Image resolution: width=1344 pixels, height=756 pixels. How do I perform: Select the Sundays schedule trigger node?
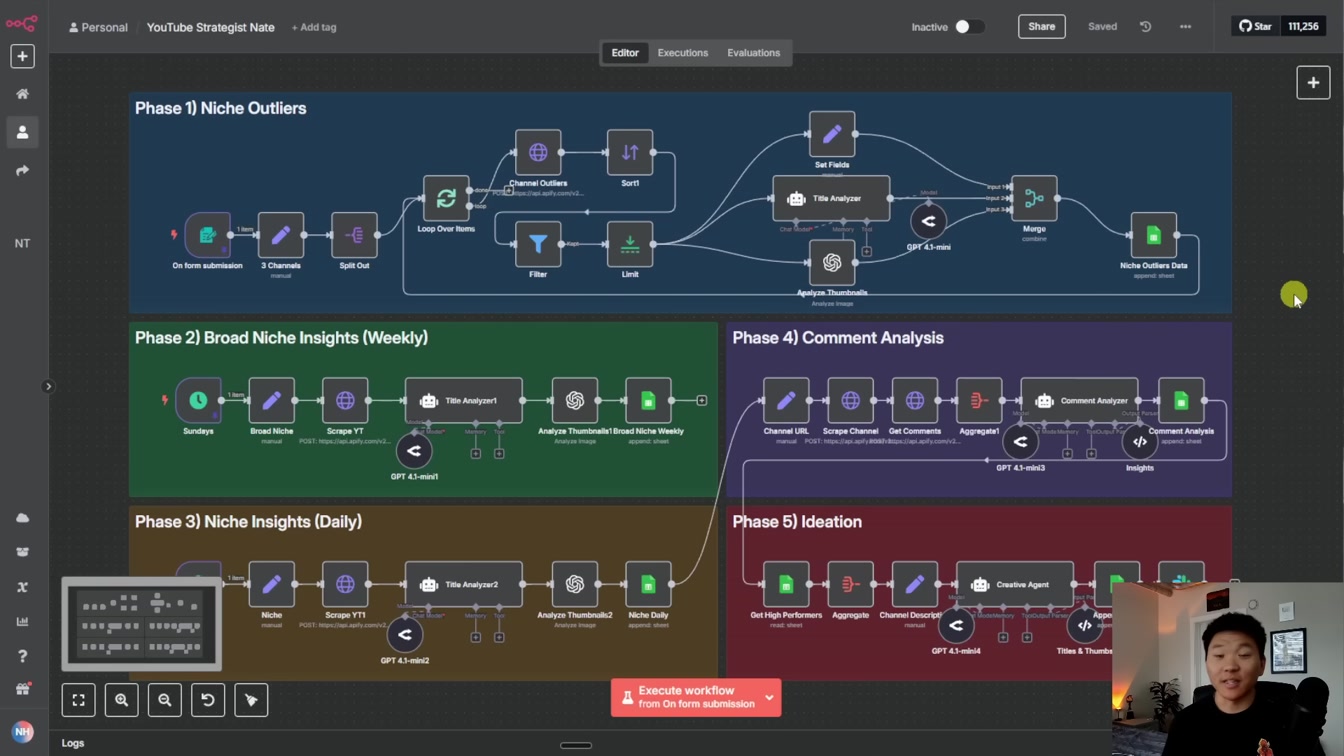198,400
